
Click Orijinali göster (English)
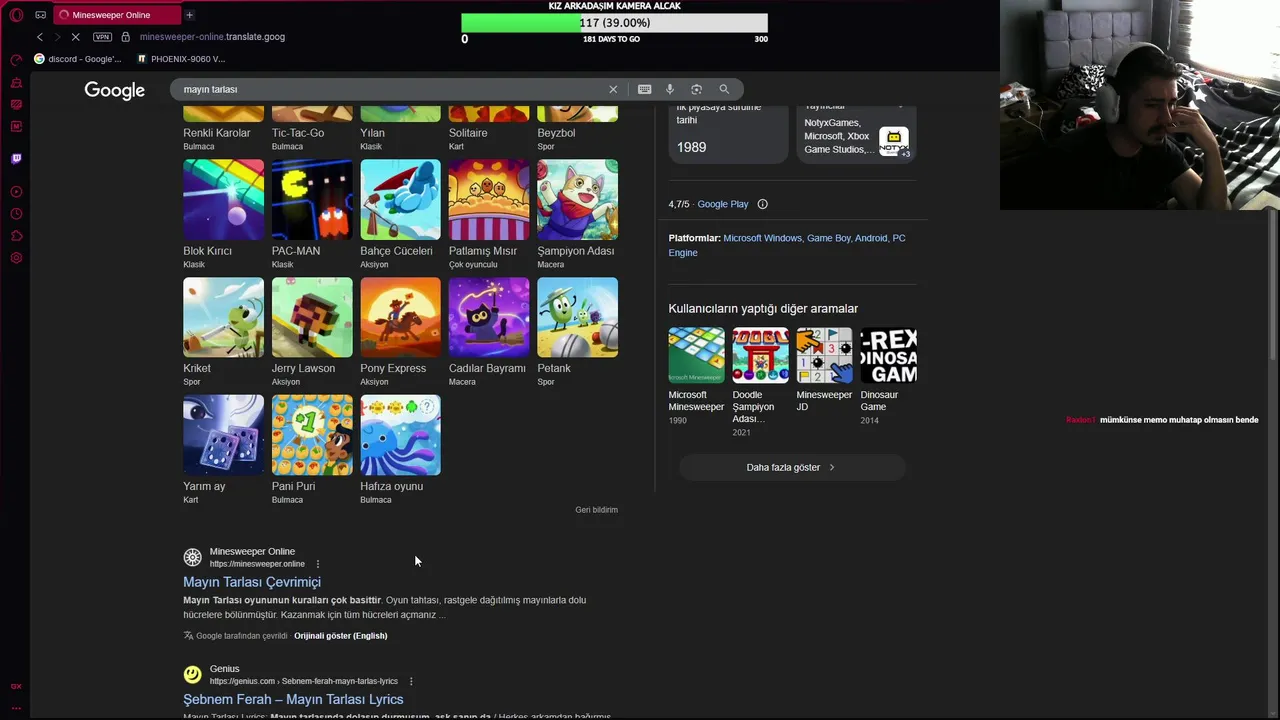340,636
